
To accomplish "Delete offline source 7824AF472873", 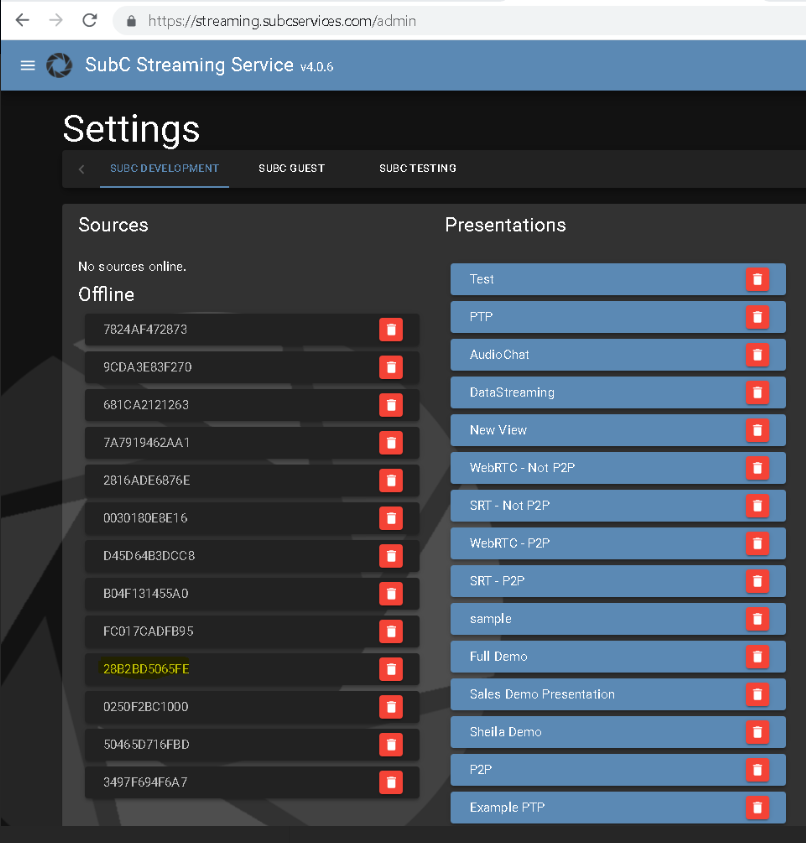I will 391,329.
